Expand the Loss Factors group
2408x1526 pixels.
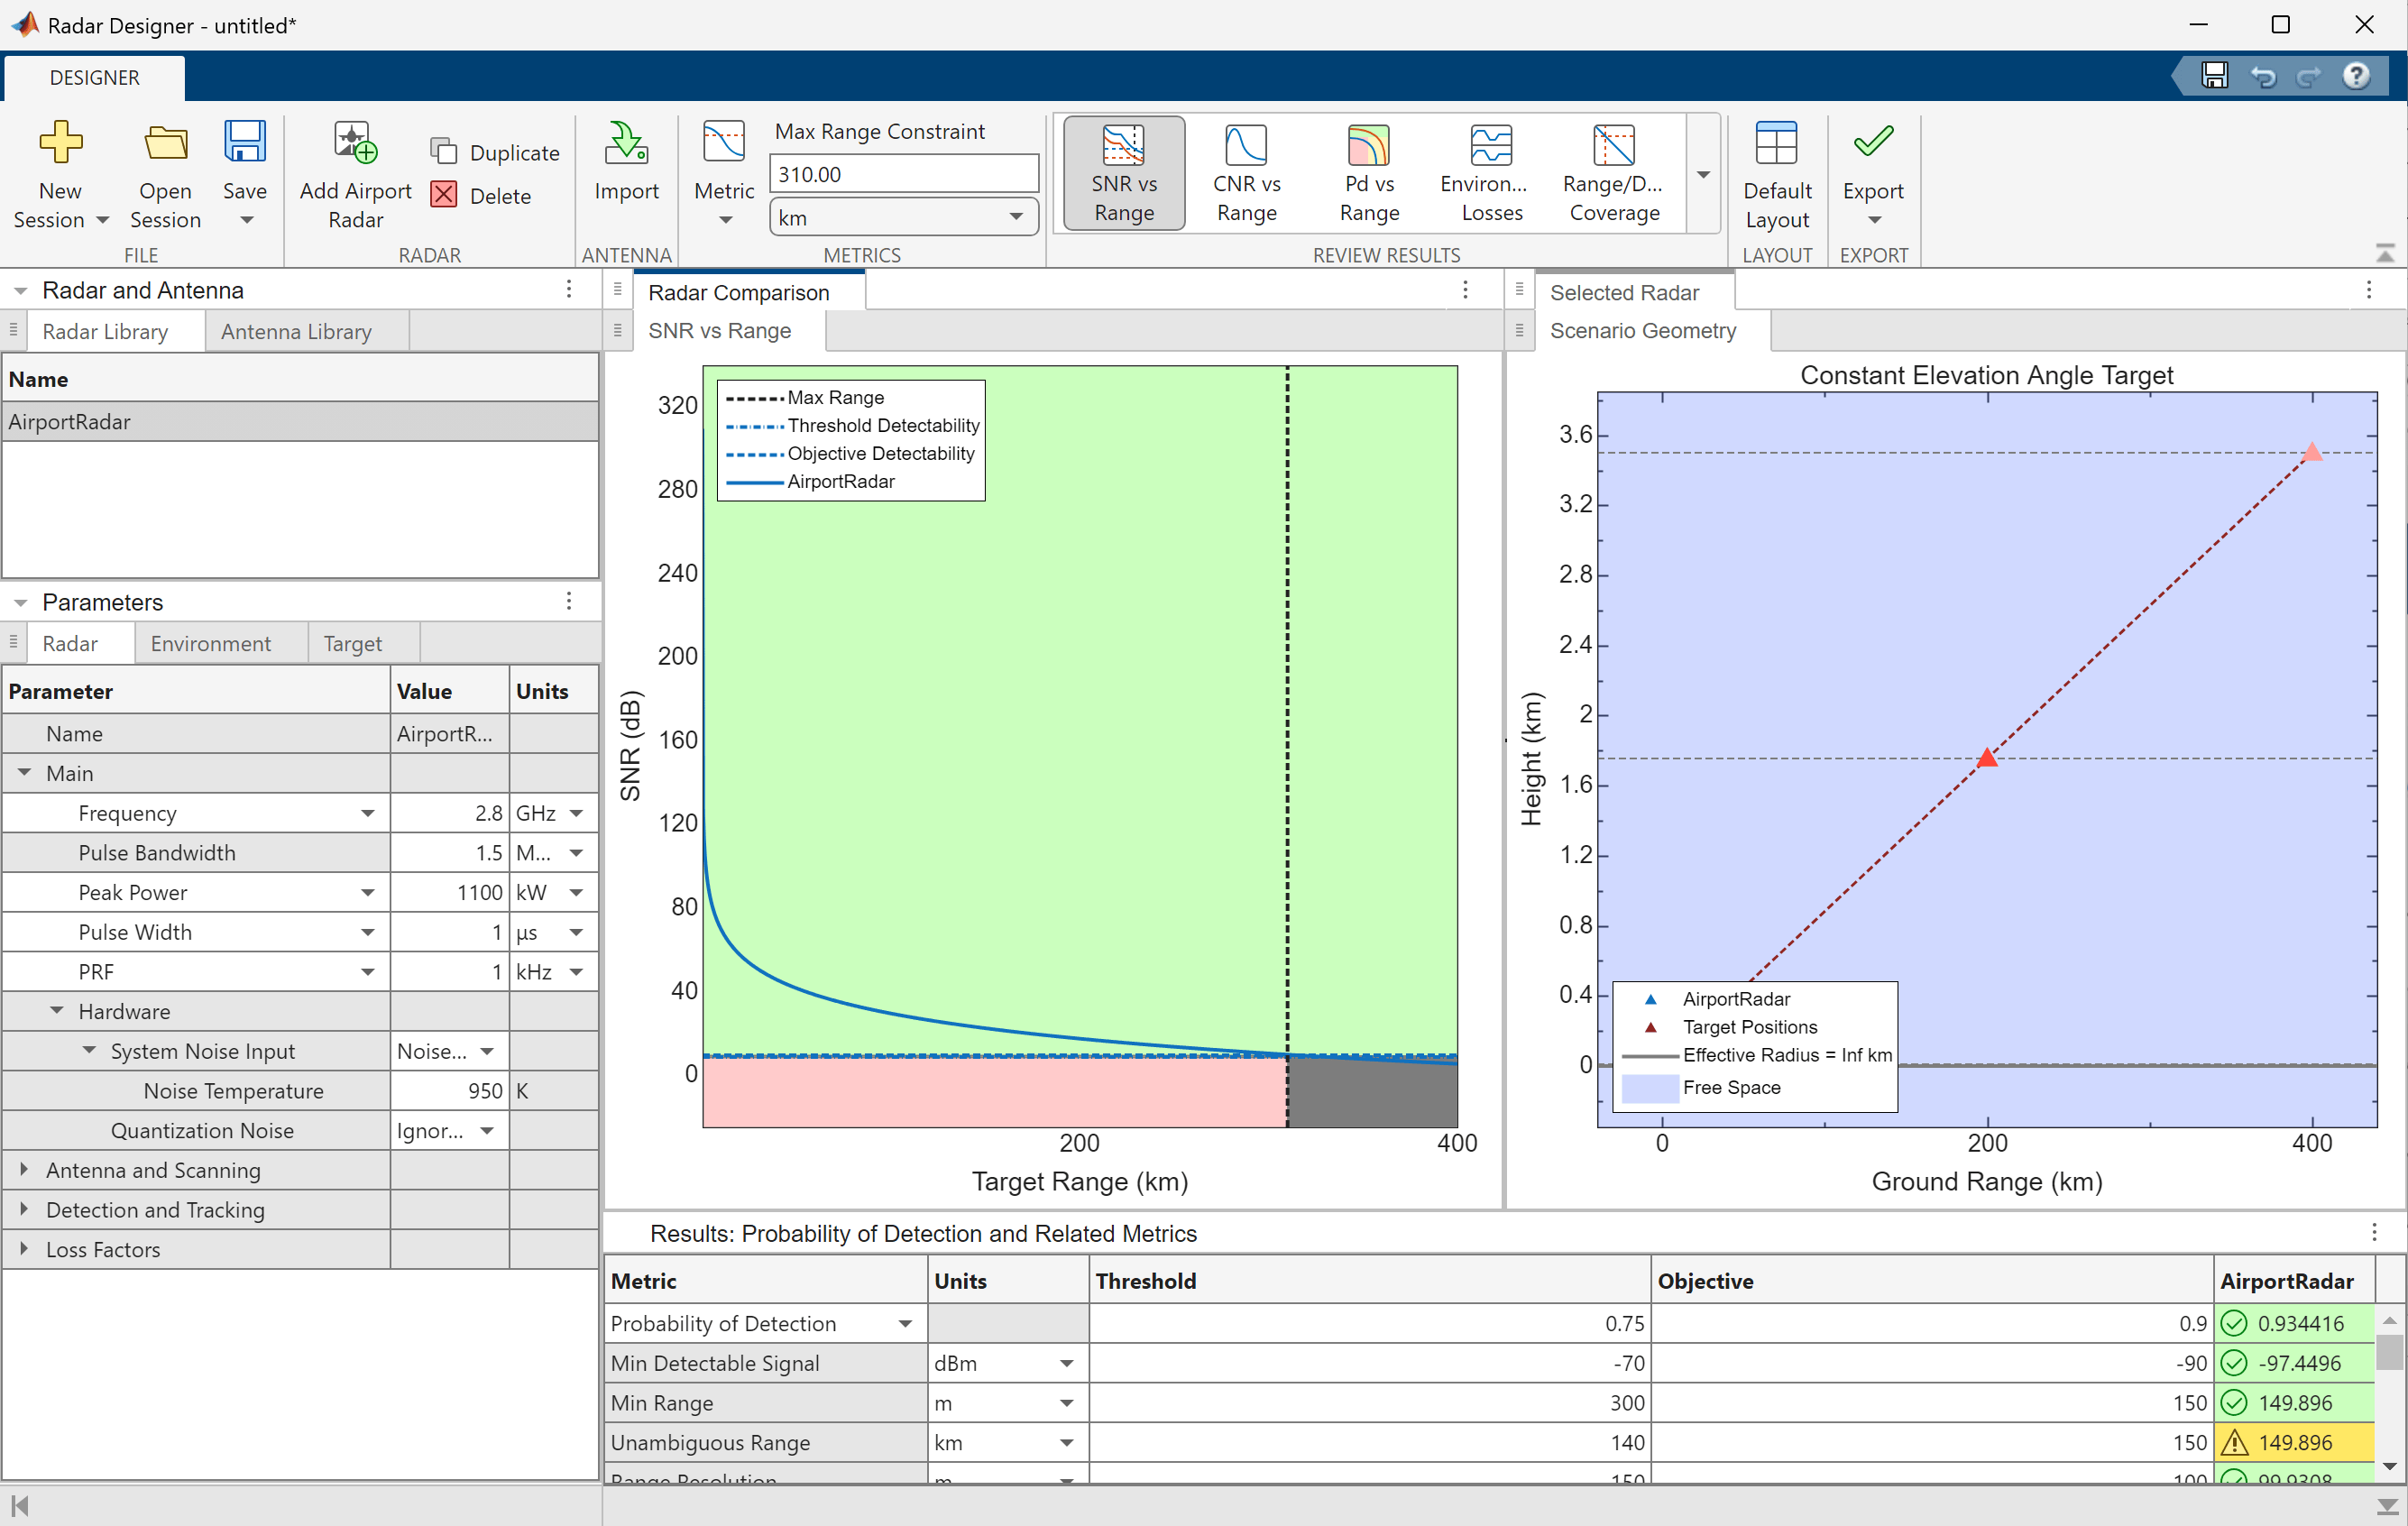click(x=24, y=1250)
